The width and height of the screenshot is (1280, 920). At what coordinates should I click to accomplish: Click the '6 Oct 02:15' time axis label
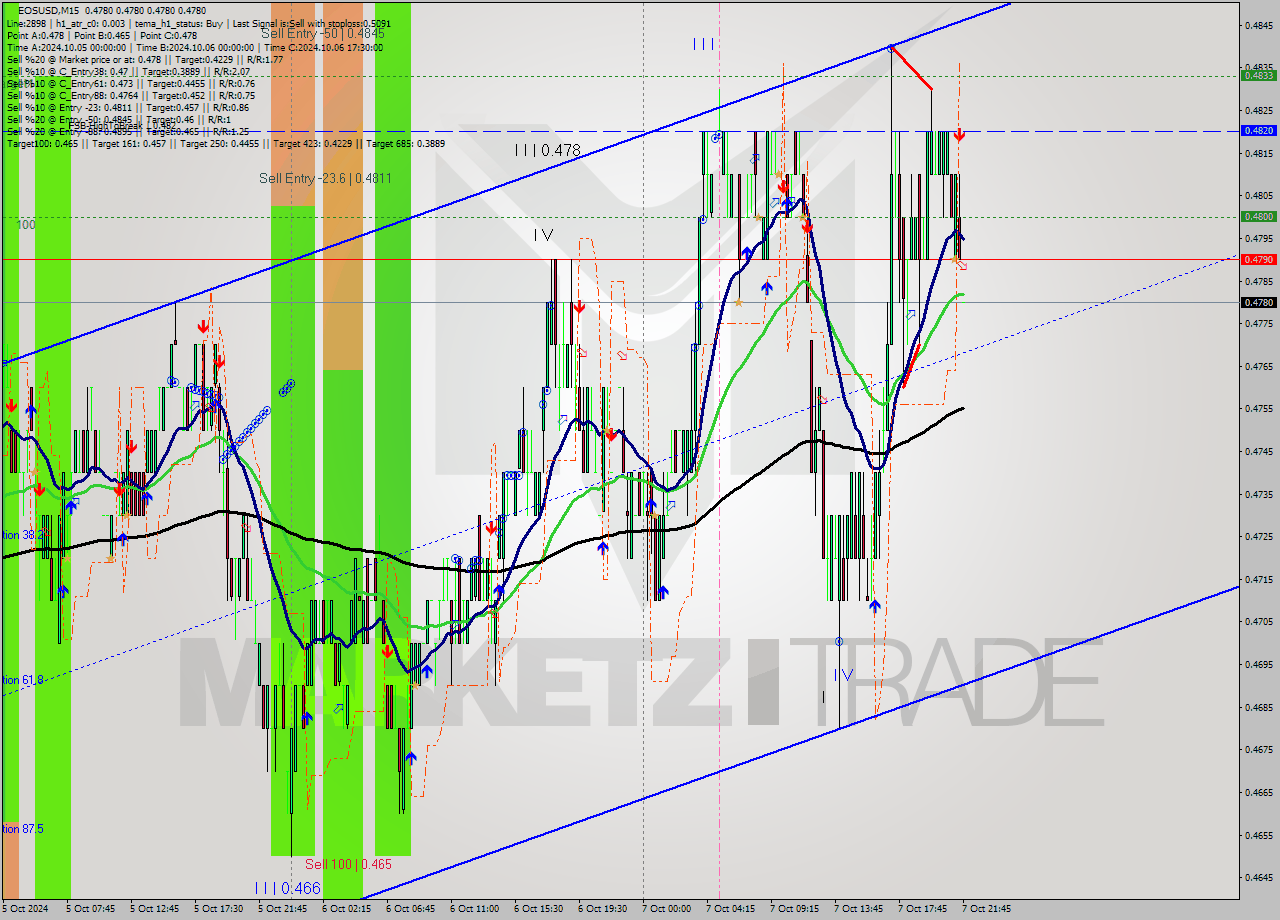coord(346,909)
